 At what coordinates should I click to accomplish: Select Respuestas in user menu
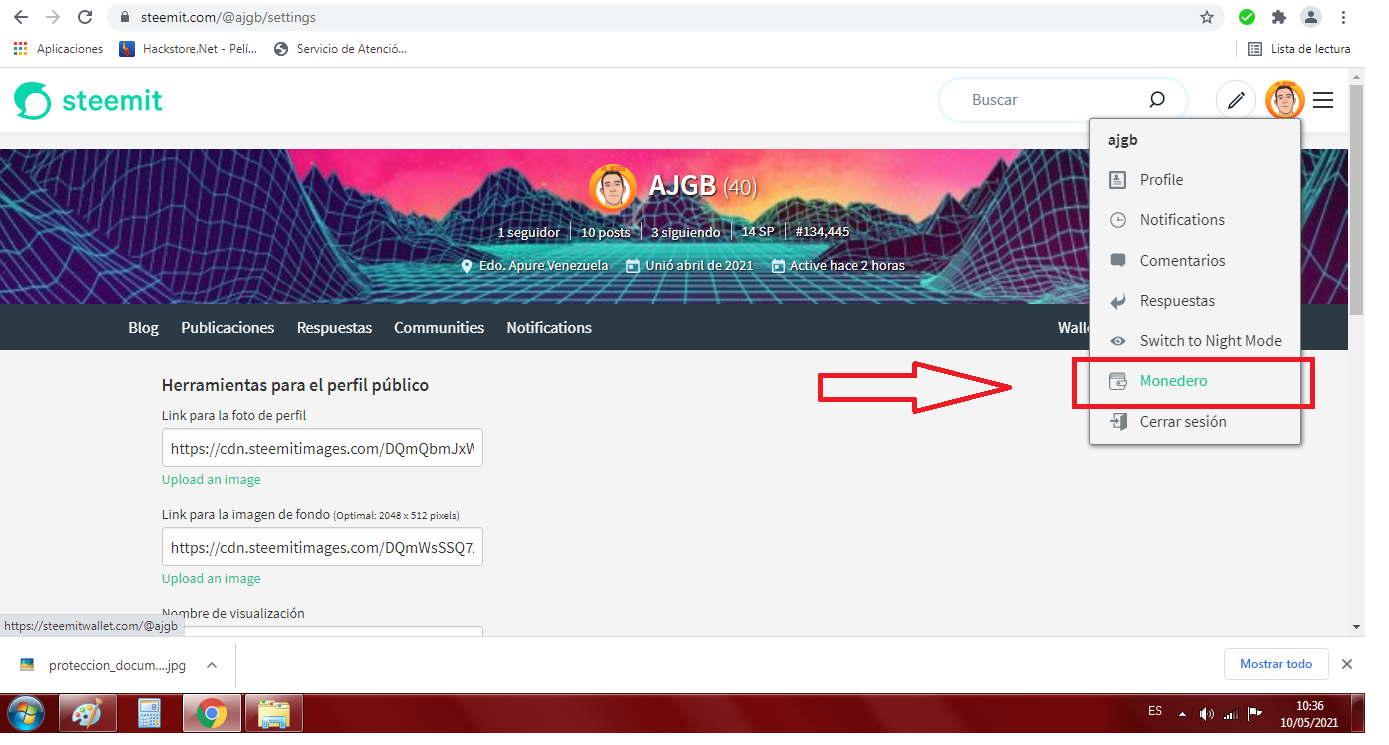click(1195, 301)
